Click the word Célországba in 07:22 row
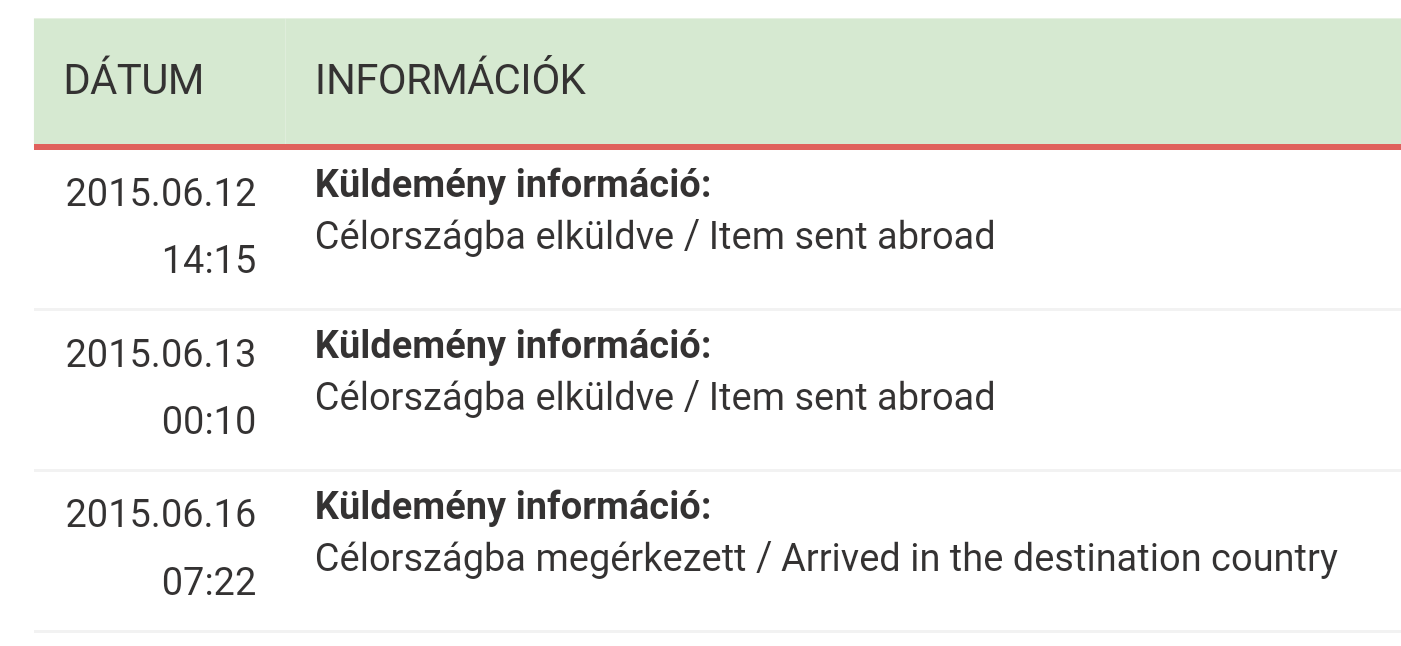1401x646 pixels. (x=420, y=559)
